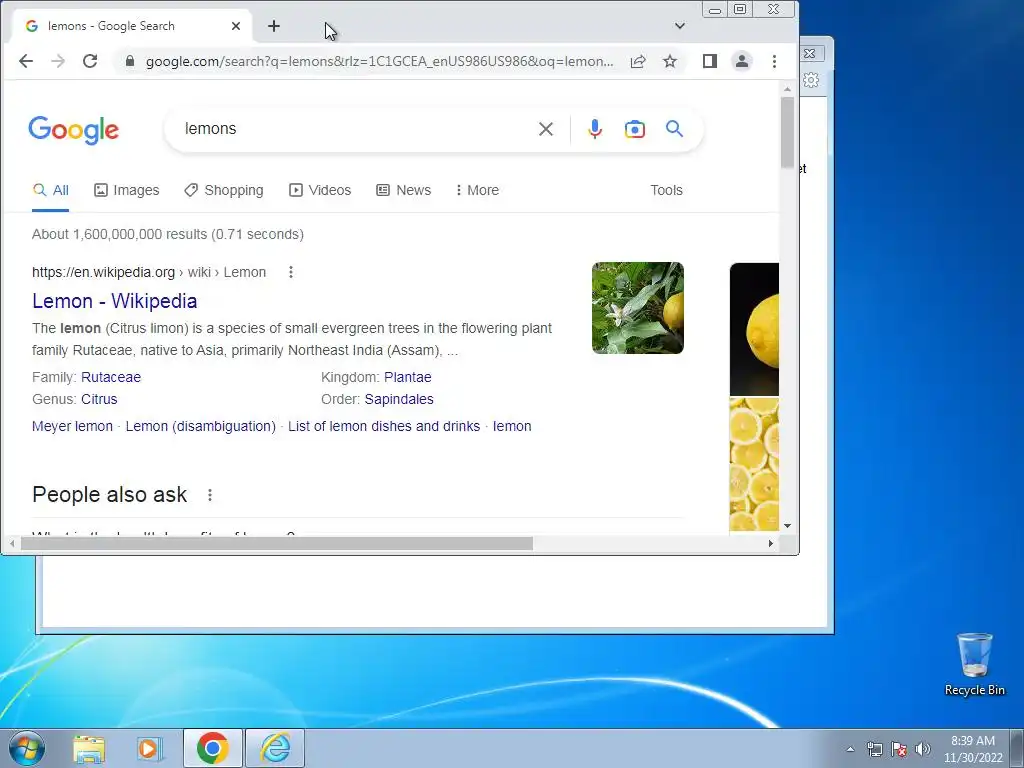The height and width of the screenshot is (768, 1024).
Task: Click the settings gear in background window
Action: (x=811, y=80)
